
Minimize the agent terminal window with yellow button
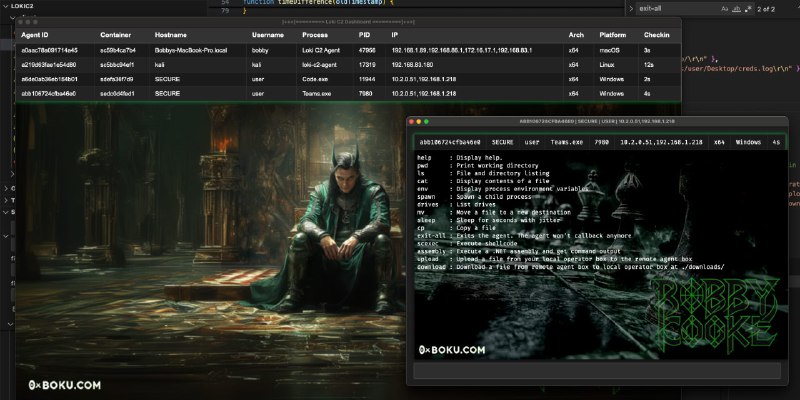tap(419, 121)
